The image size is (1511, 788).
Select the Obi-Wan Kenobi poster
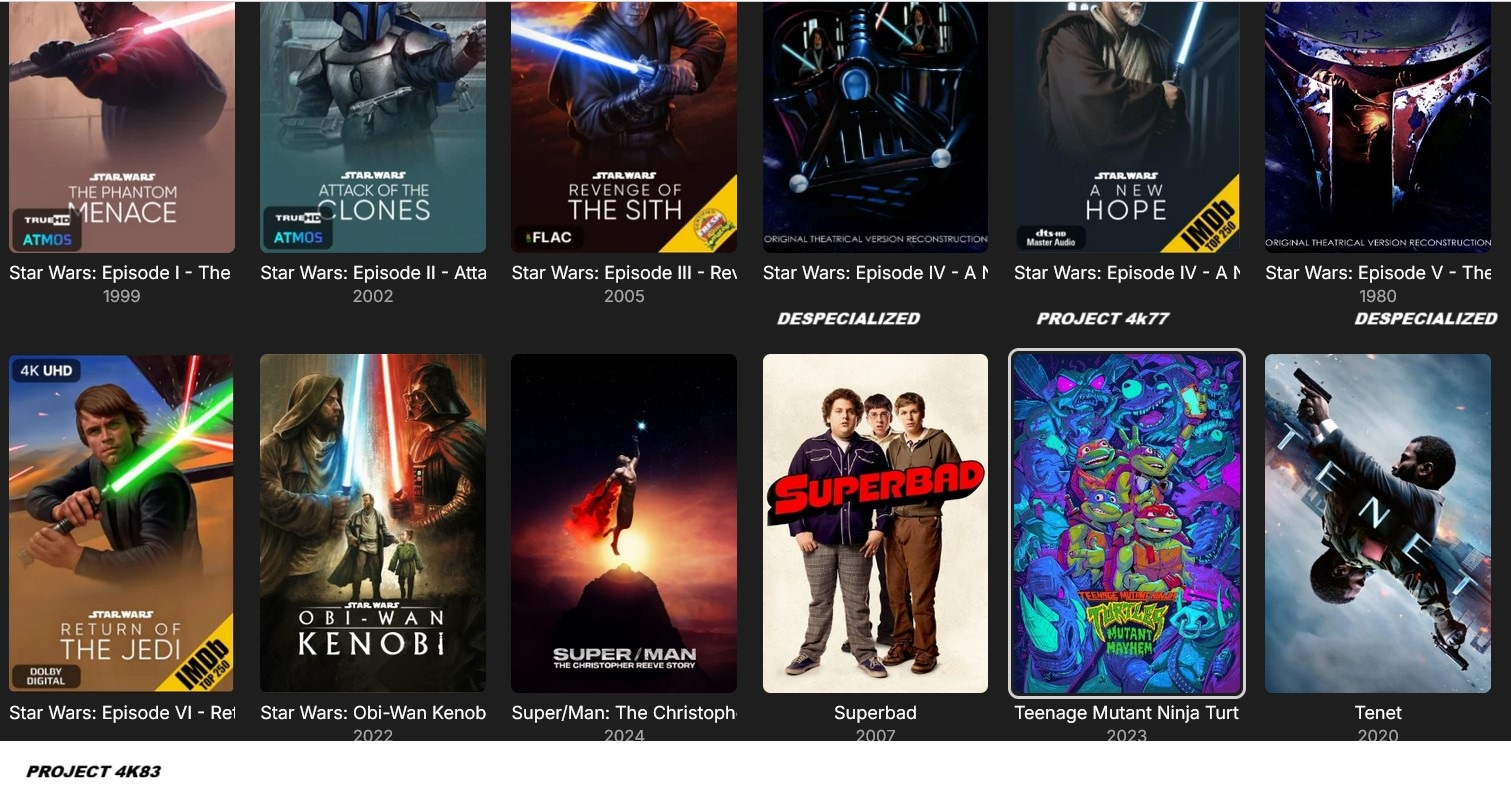pos(373,523)
